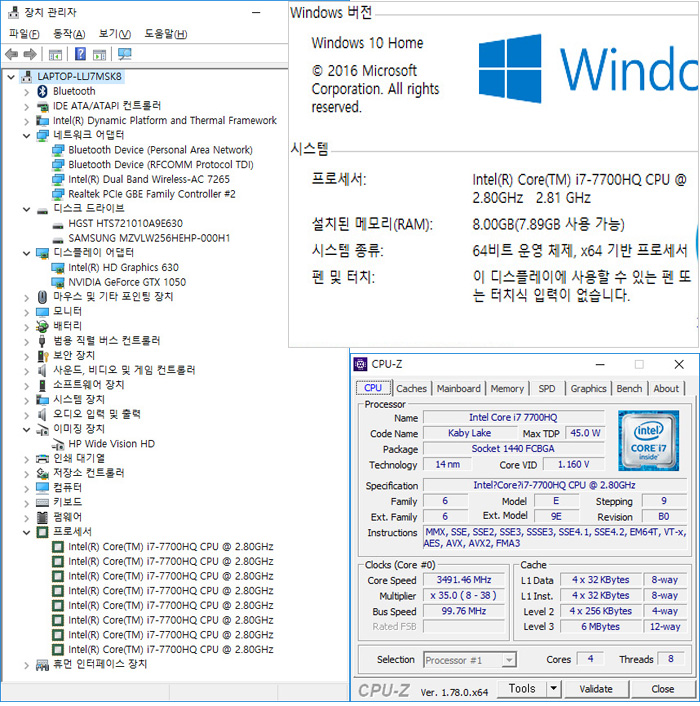Image resolution: width=700 pixels, height=706 pixels.
Task: Click the blue Help question-mark toolbar icon
Action: coord(80,54)
